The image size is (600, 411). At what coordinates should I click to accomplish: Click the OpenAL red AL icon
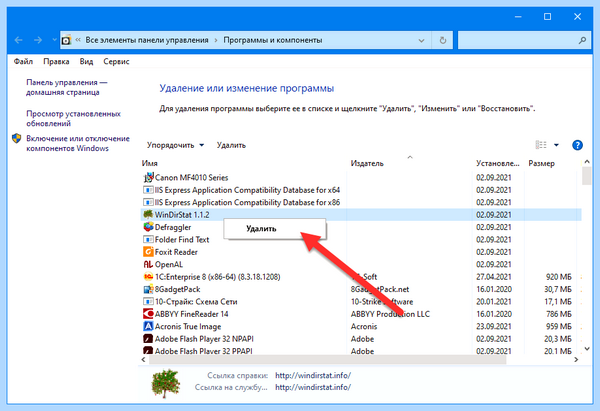point(148,264)
